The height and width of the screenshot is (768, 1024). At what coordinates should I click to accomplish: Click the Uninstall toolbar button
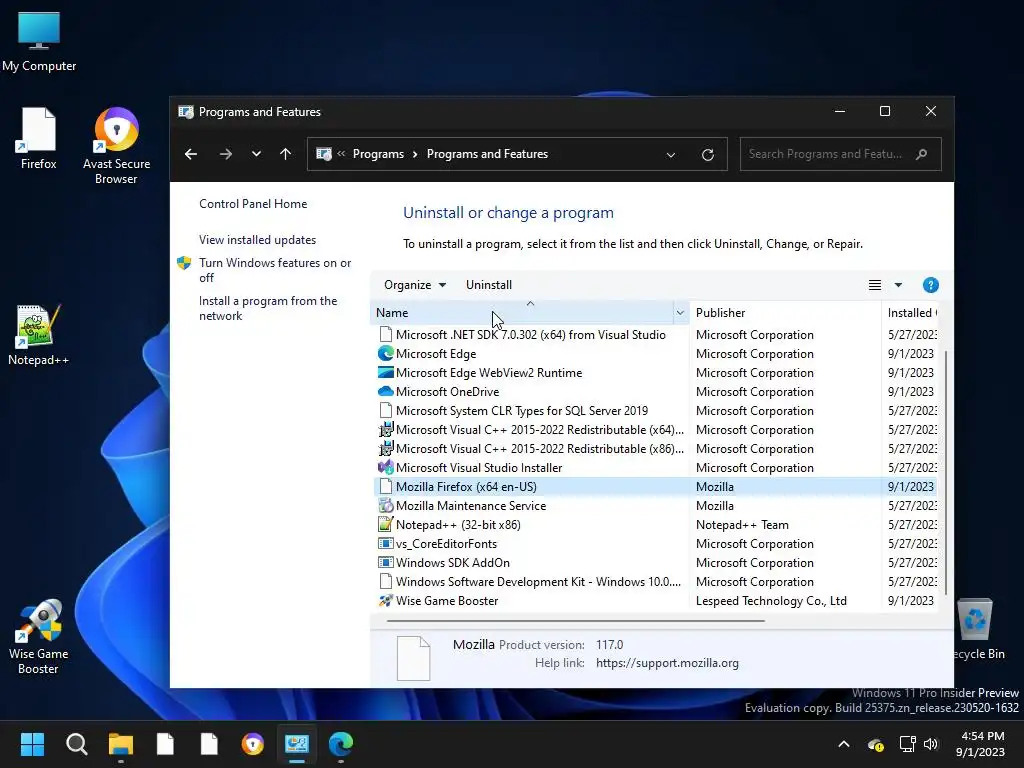pyautogui.click(x=488, y=285)
